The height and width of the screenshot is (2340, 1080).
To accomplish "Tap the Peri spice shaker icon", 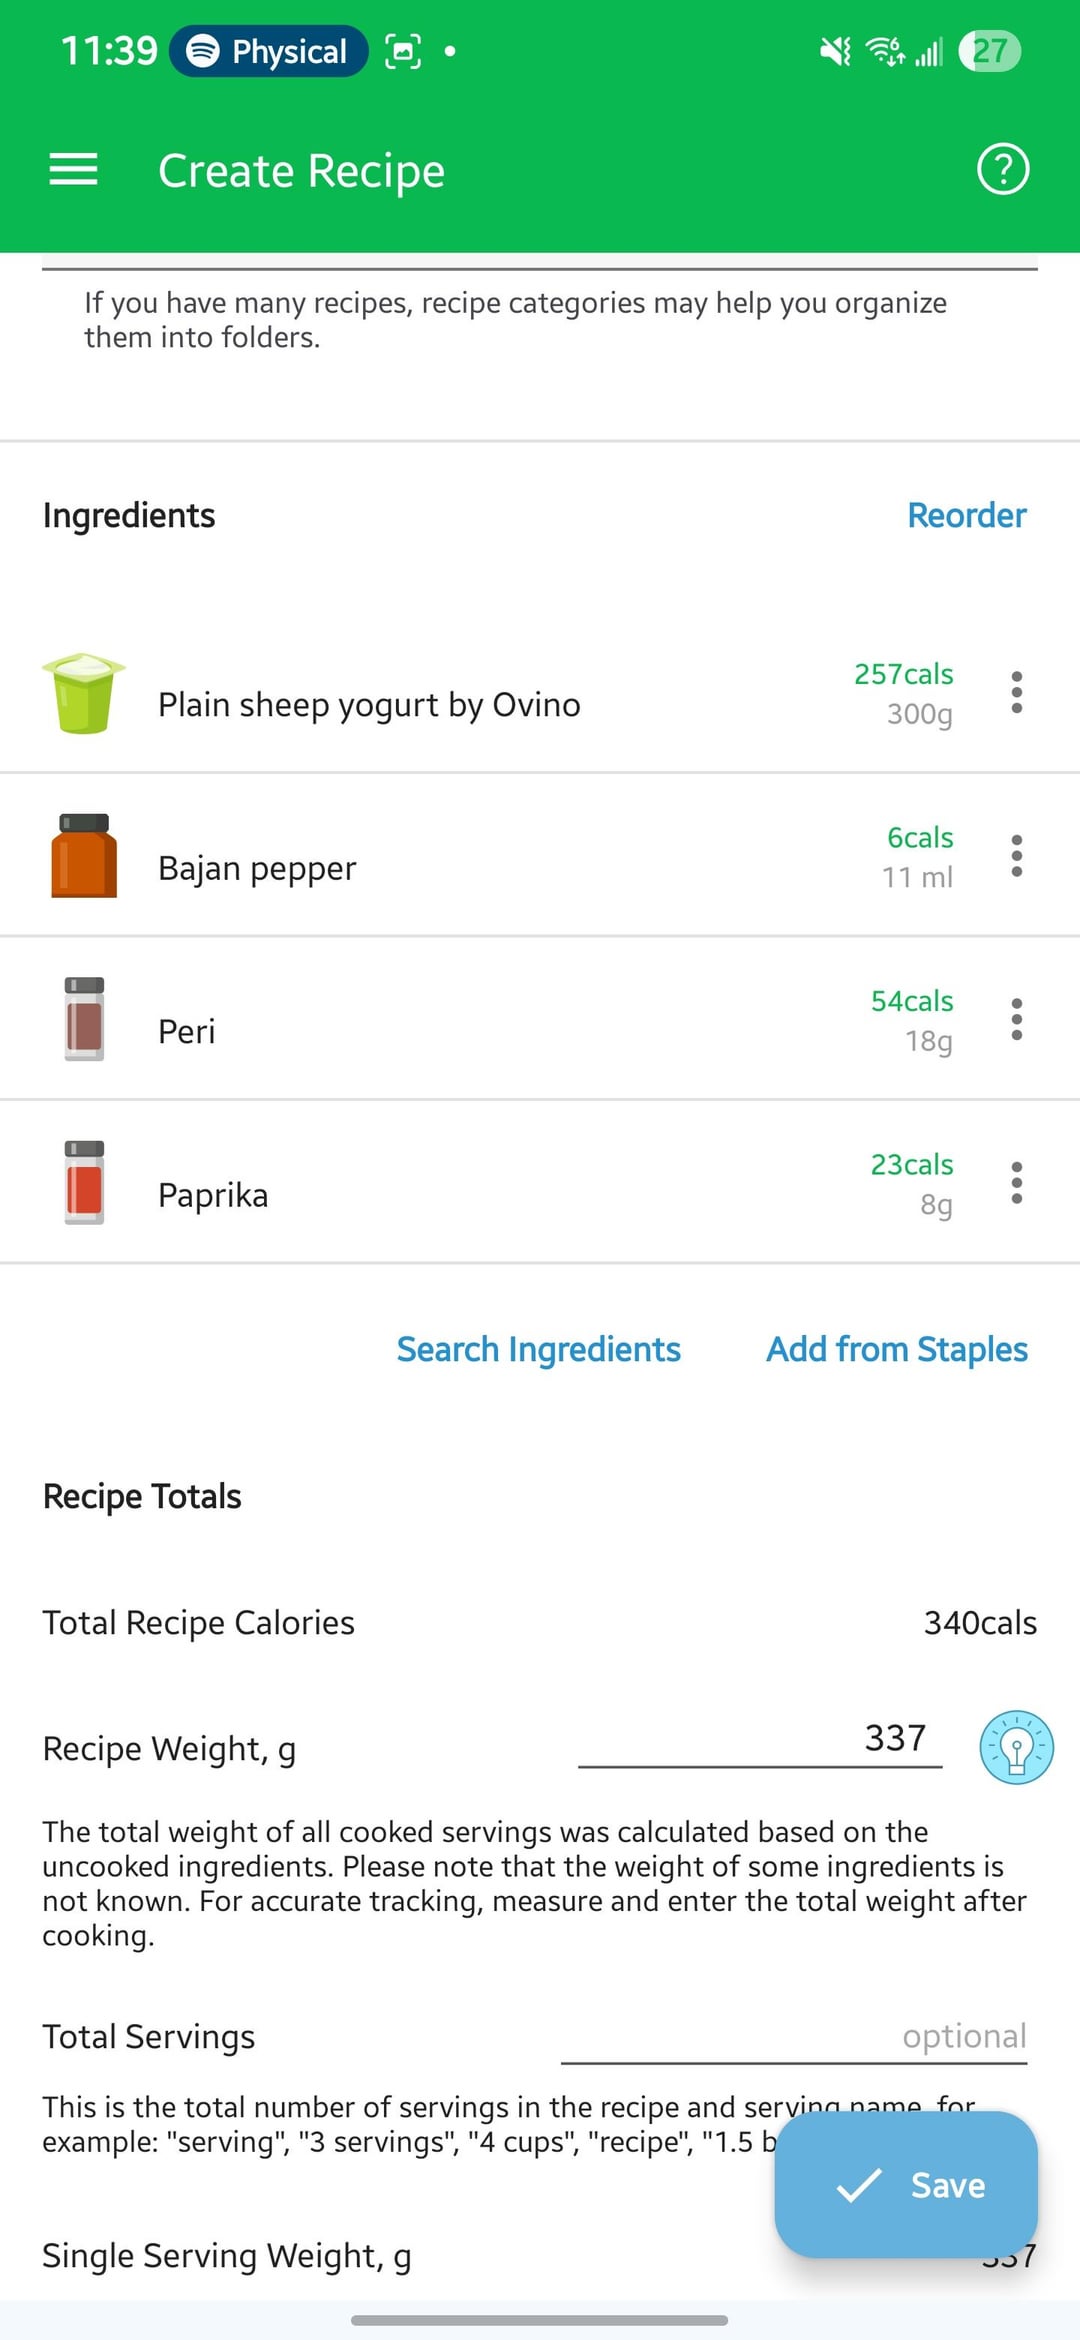I will click(x=84, y=1019).
